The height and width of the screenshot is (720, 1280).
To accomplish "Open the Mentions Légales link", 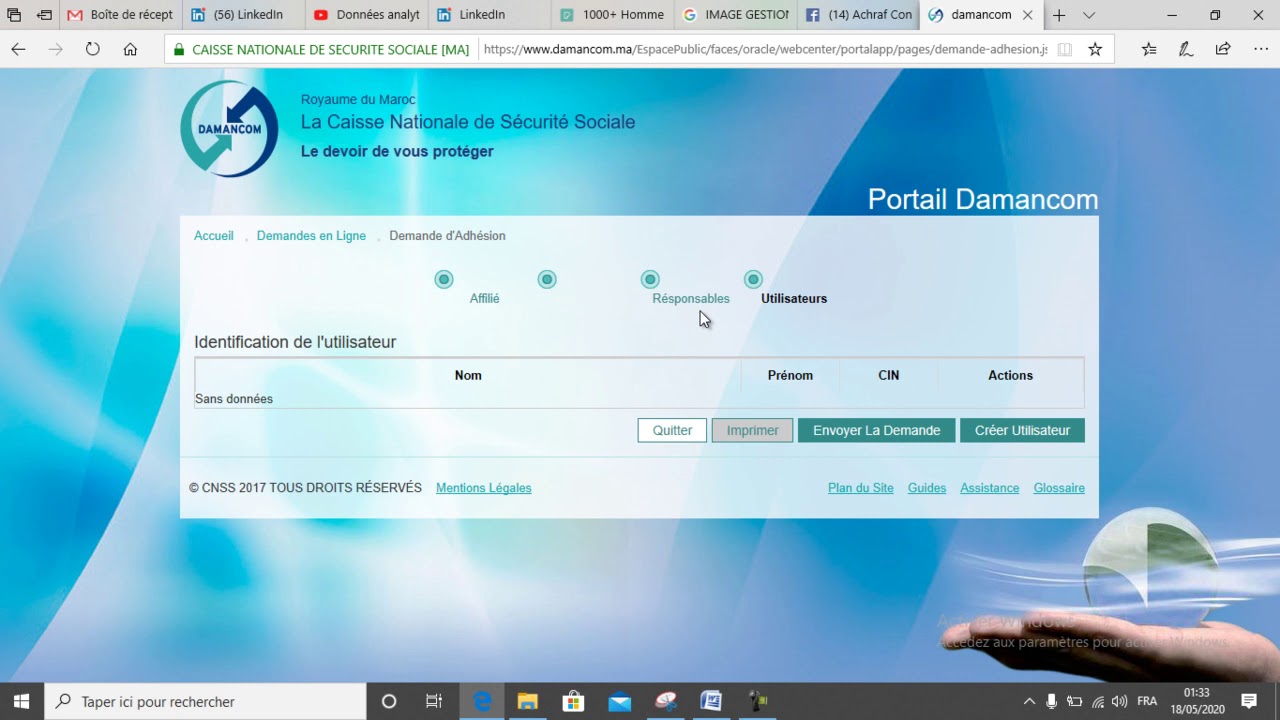I will [484, 488].
